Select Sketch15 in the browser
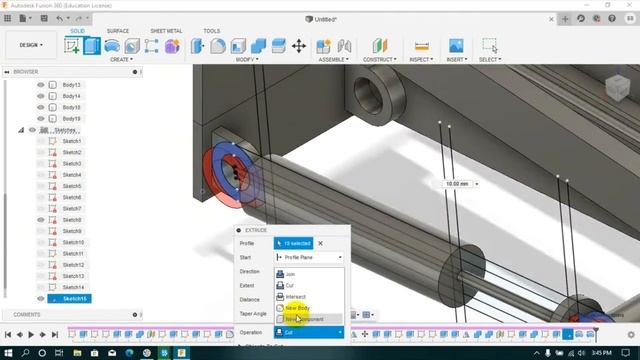The image size is (640, 360). (x=70, y=299)
